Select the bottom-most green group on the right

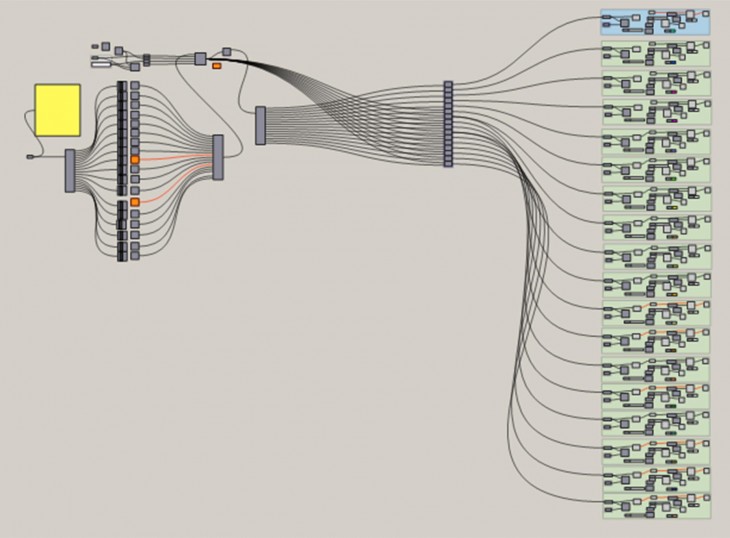pyautogui.click(x=655, y=505)
